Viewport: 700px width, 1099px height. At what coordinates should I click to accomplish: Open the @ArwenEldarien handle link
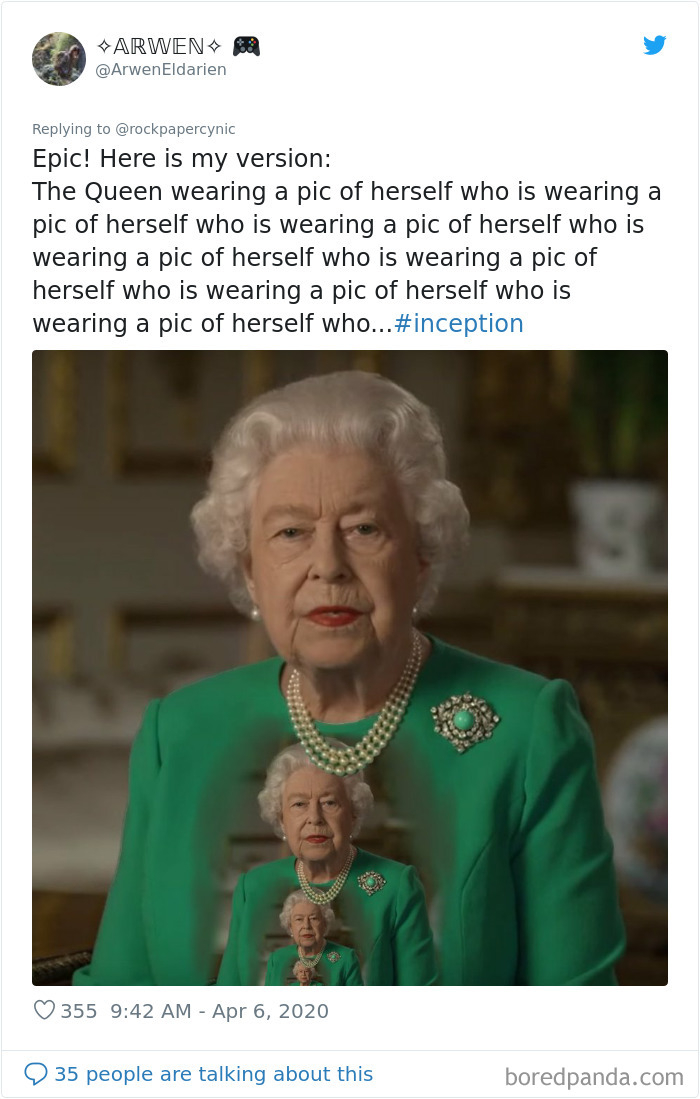coord(160,69)
